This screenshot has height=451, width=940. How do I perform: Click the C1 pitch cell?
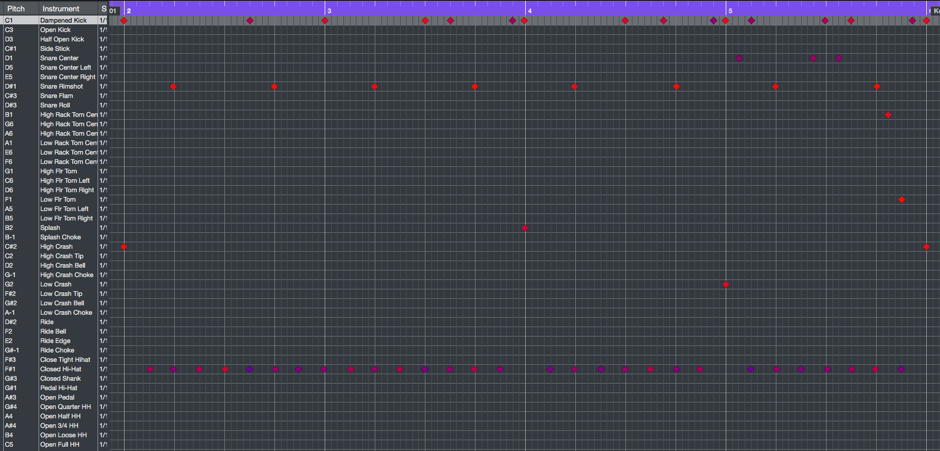(10, 20)
